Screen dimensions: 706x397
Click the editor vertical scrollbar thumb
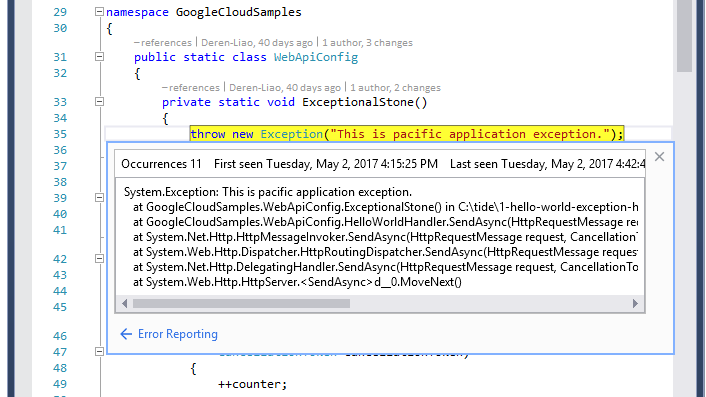(684, 36)
